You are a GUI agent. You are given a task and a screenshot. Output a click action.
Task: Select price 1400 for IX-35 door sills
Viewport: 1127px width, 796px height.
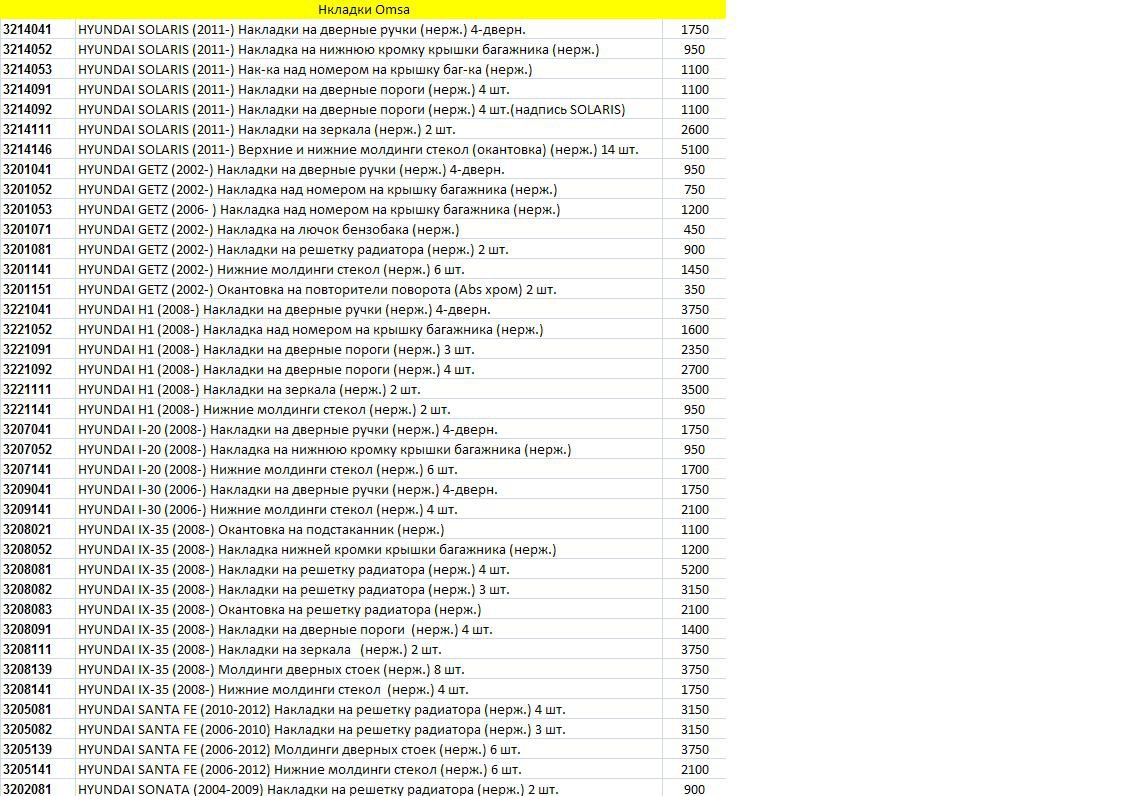(x=694, y=630)
